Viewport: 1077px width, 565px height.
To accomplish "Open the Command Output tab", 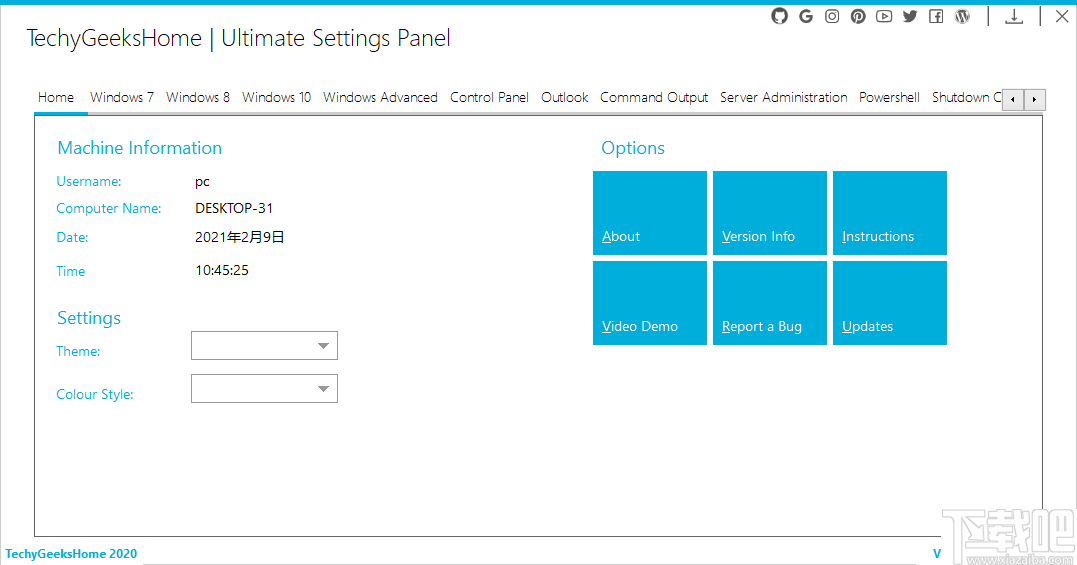I will coord(654,97).
